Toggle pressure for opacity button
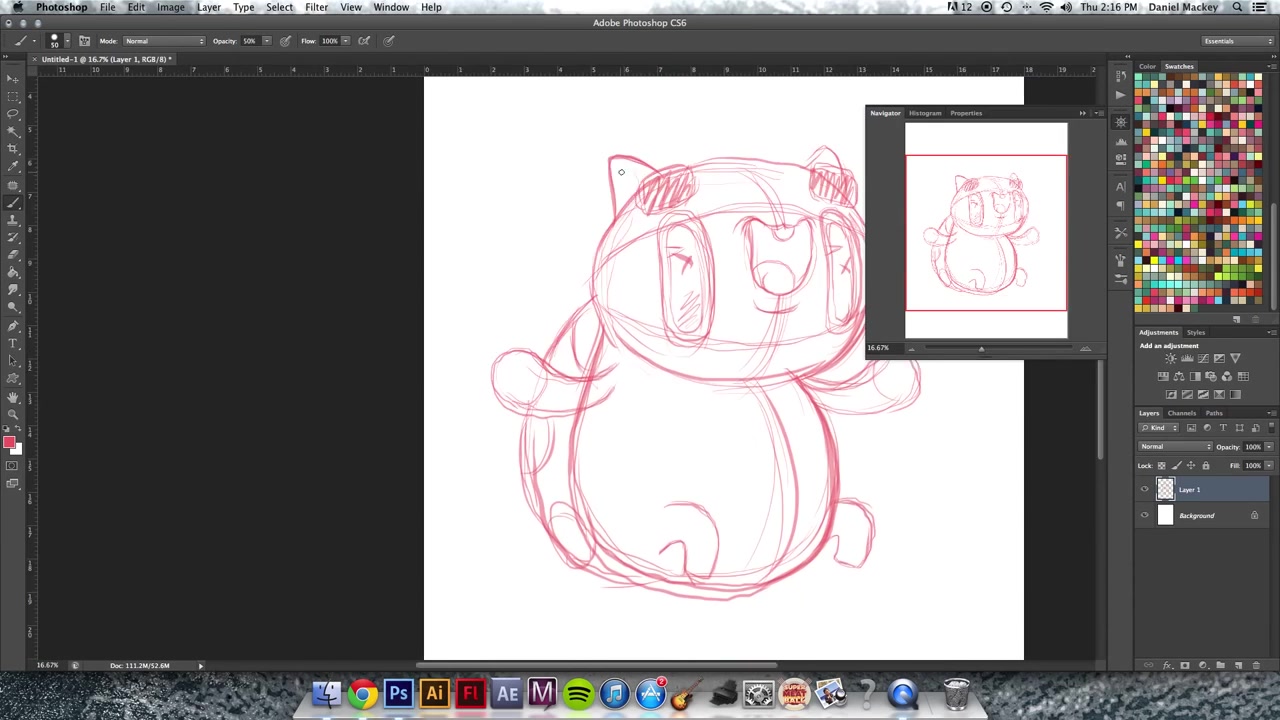Image resolution: width=1280 pixels, height=720 pixels. (x=285, y=41)
